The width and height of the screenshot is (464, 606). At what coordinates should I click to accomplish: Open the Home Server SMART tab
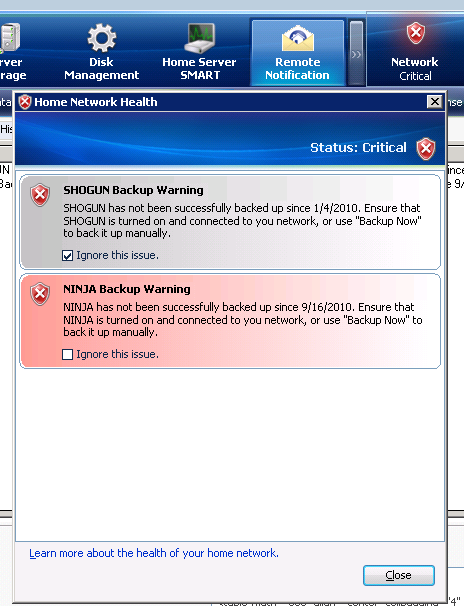click(x=199, y=52)
